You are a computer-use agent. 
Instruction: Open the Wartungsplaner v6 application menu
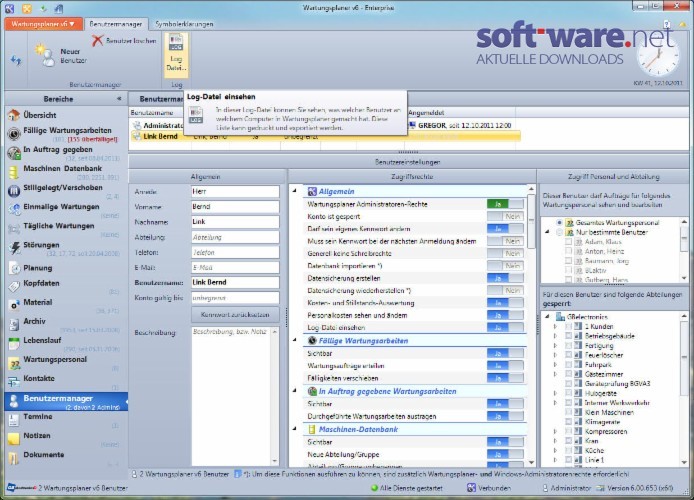[x=43, y=24]
